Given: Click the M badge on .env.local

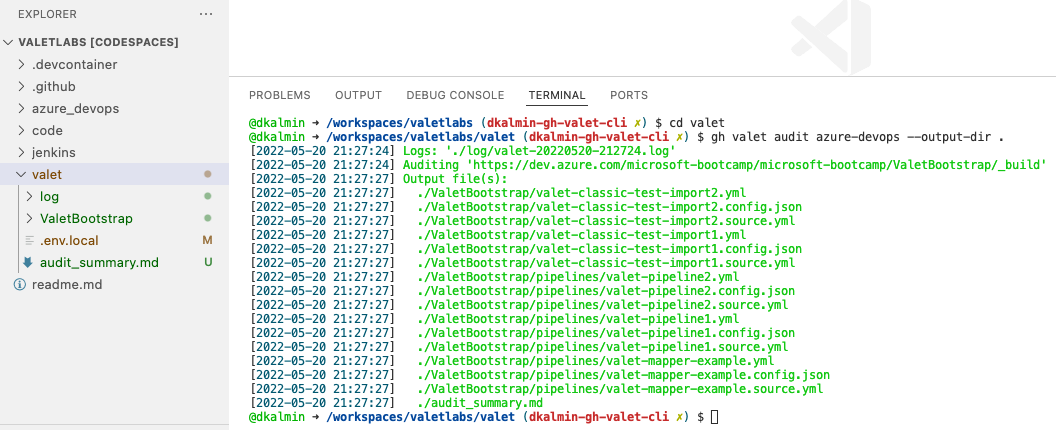Looking at the screenshot, I should point(207,241).
